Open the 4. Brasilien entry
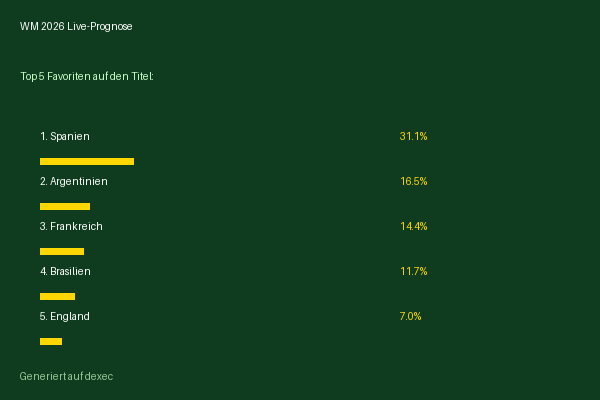 (65, 271)
